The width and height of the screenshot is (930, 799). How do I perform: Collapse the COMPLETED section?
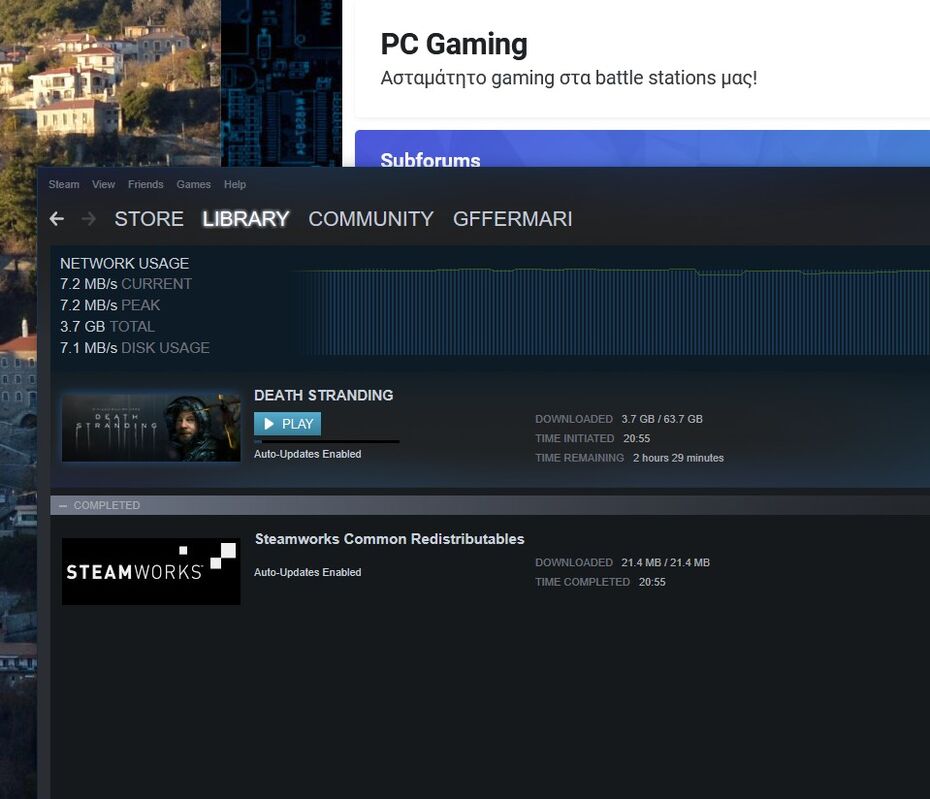(x=63, y=505)
